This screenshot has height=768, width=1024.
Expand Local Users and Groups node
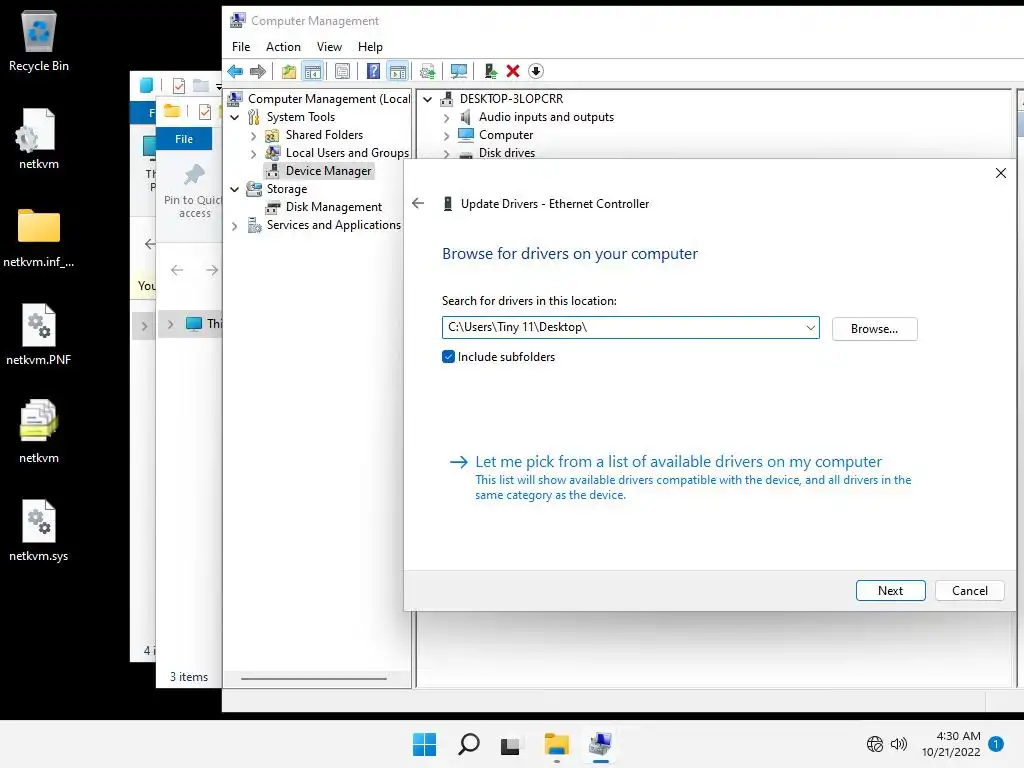[253, 153]
